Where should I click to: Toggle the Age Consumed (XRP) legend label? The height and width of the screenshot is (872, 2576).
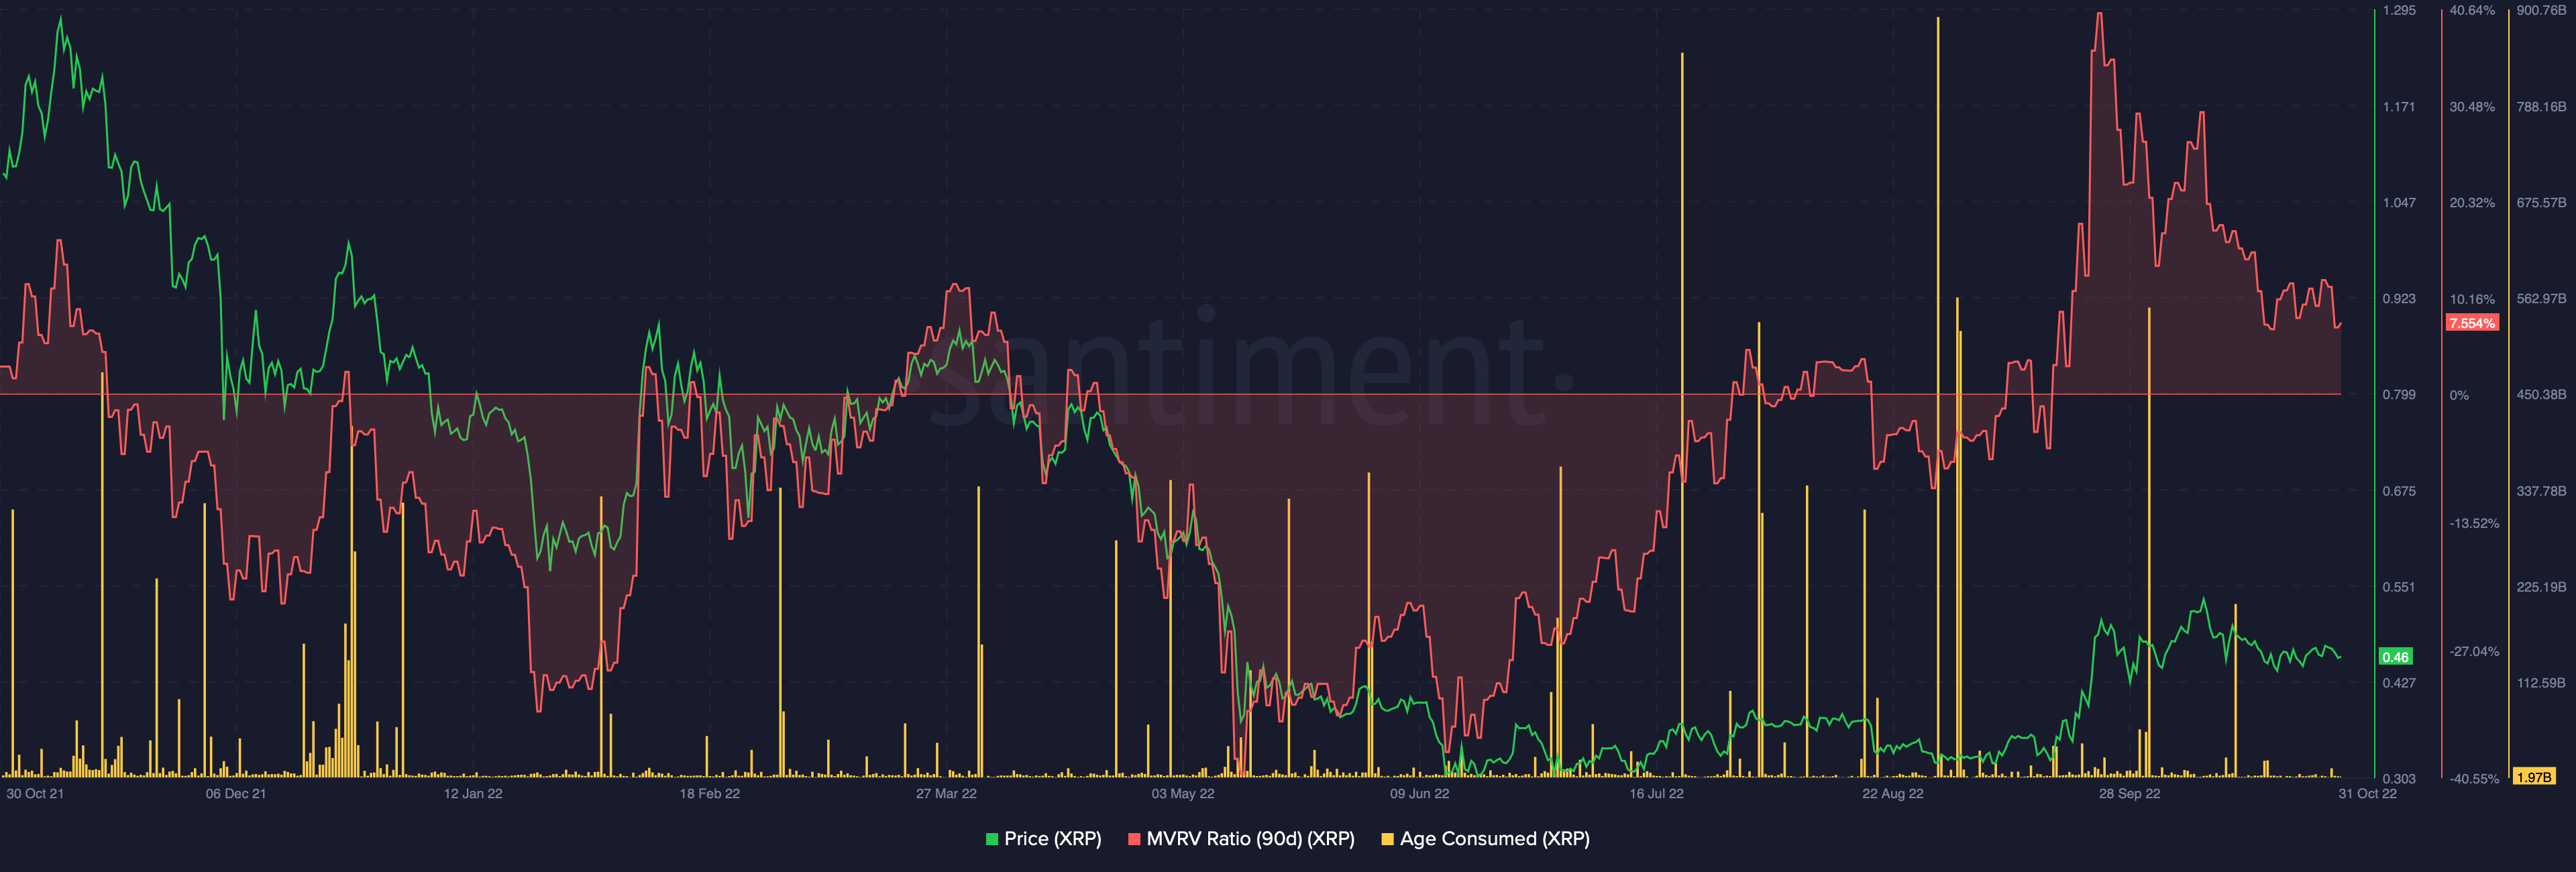point(1494,839)
